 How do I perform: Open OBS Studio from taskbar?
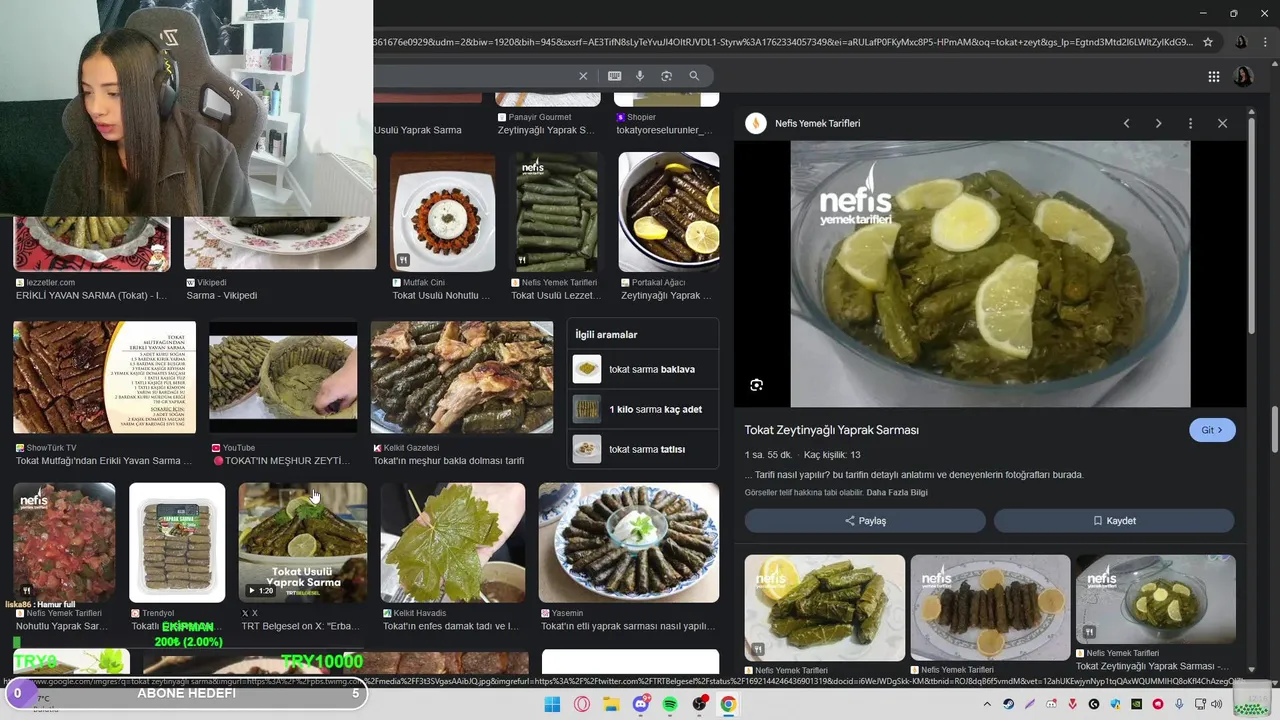pyautogui.click(x=699, y=704)
